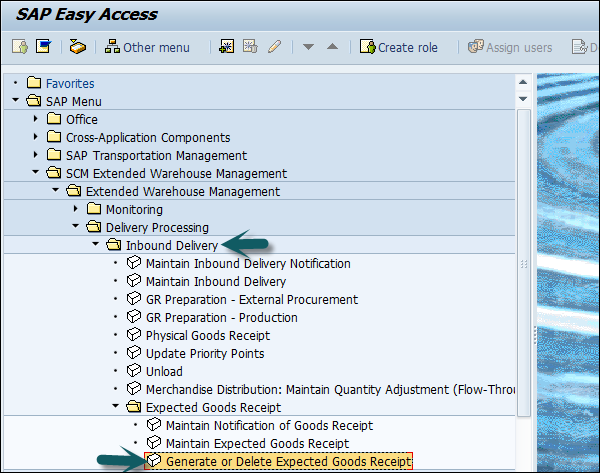Expand the Favorites folder
Screen dimensions: 600x473
(17, 84)
